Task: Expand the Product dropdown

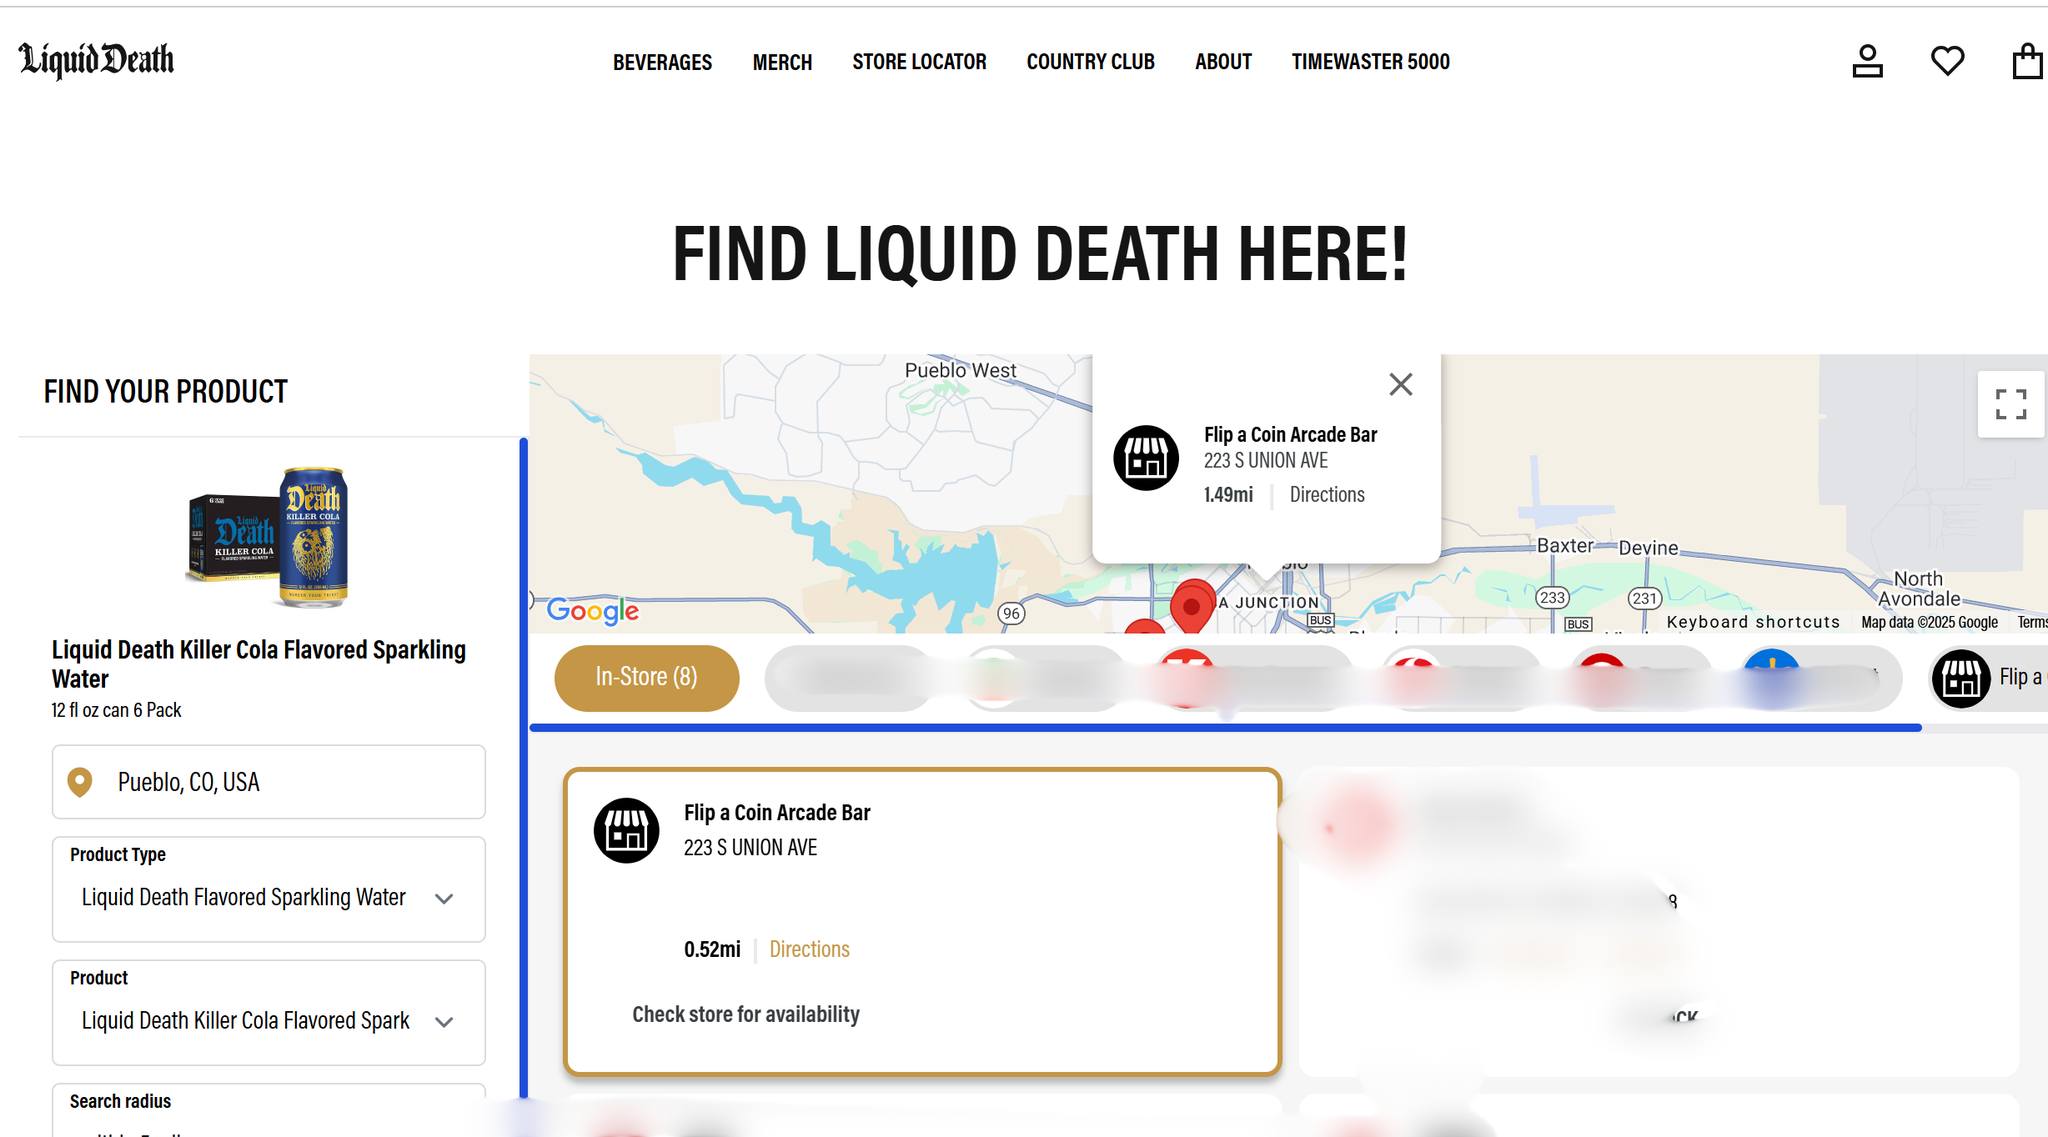Action: coord(268,1020)
